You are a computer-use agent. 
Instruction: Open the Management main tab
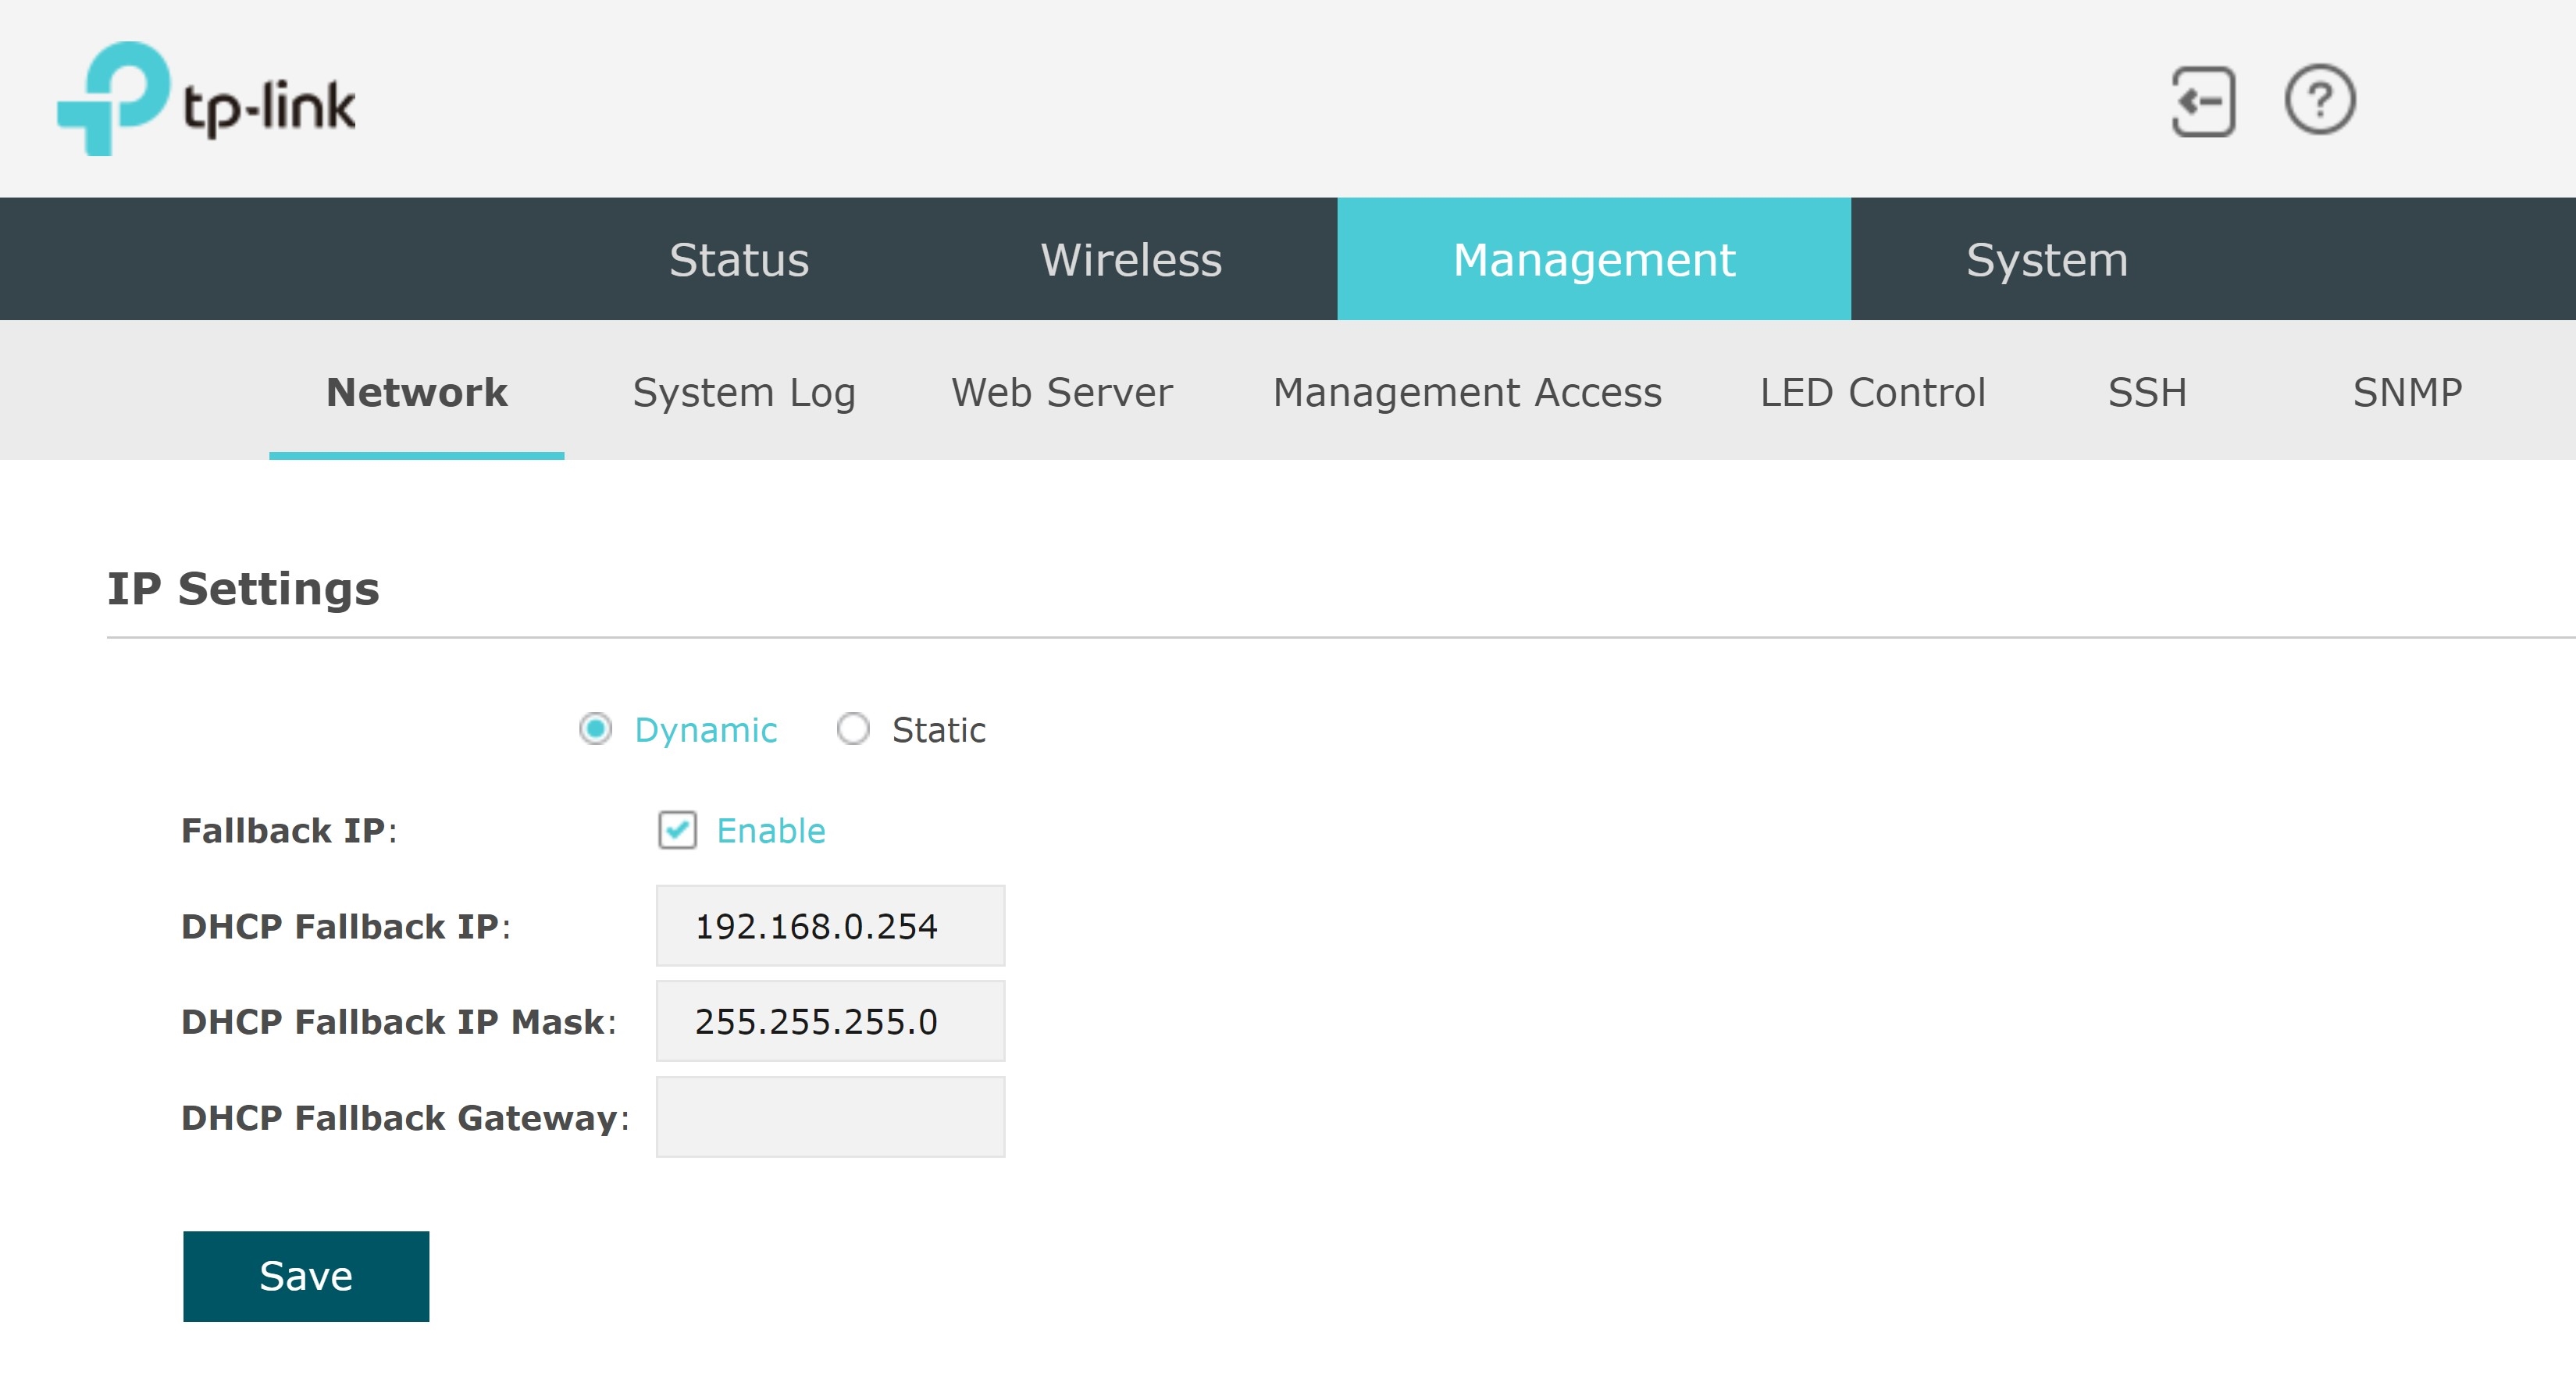click(x=1593, y=260)
